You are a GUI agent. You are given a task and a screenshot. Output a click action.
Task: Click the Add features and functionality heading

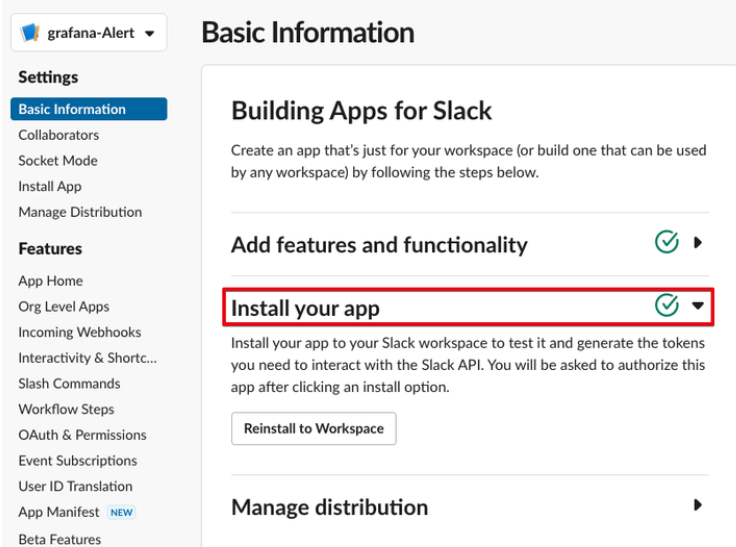tap(379, 245)
